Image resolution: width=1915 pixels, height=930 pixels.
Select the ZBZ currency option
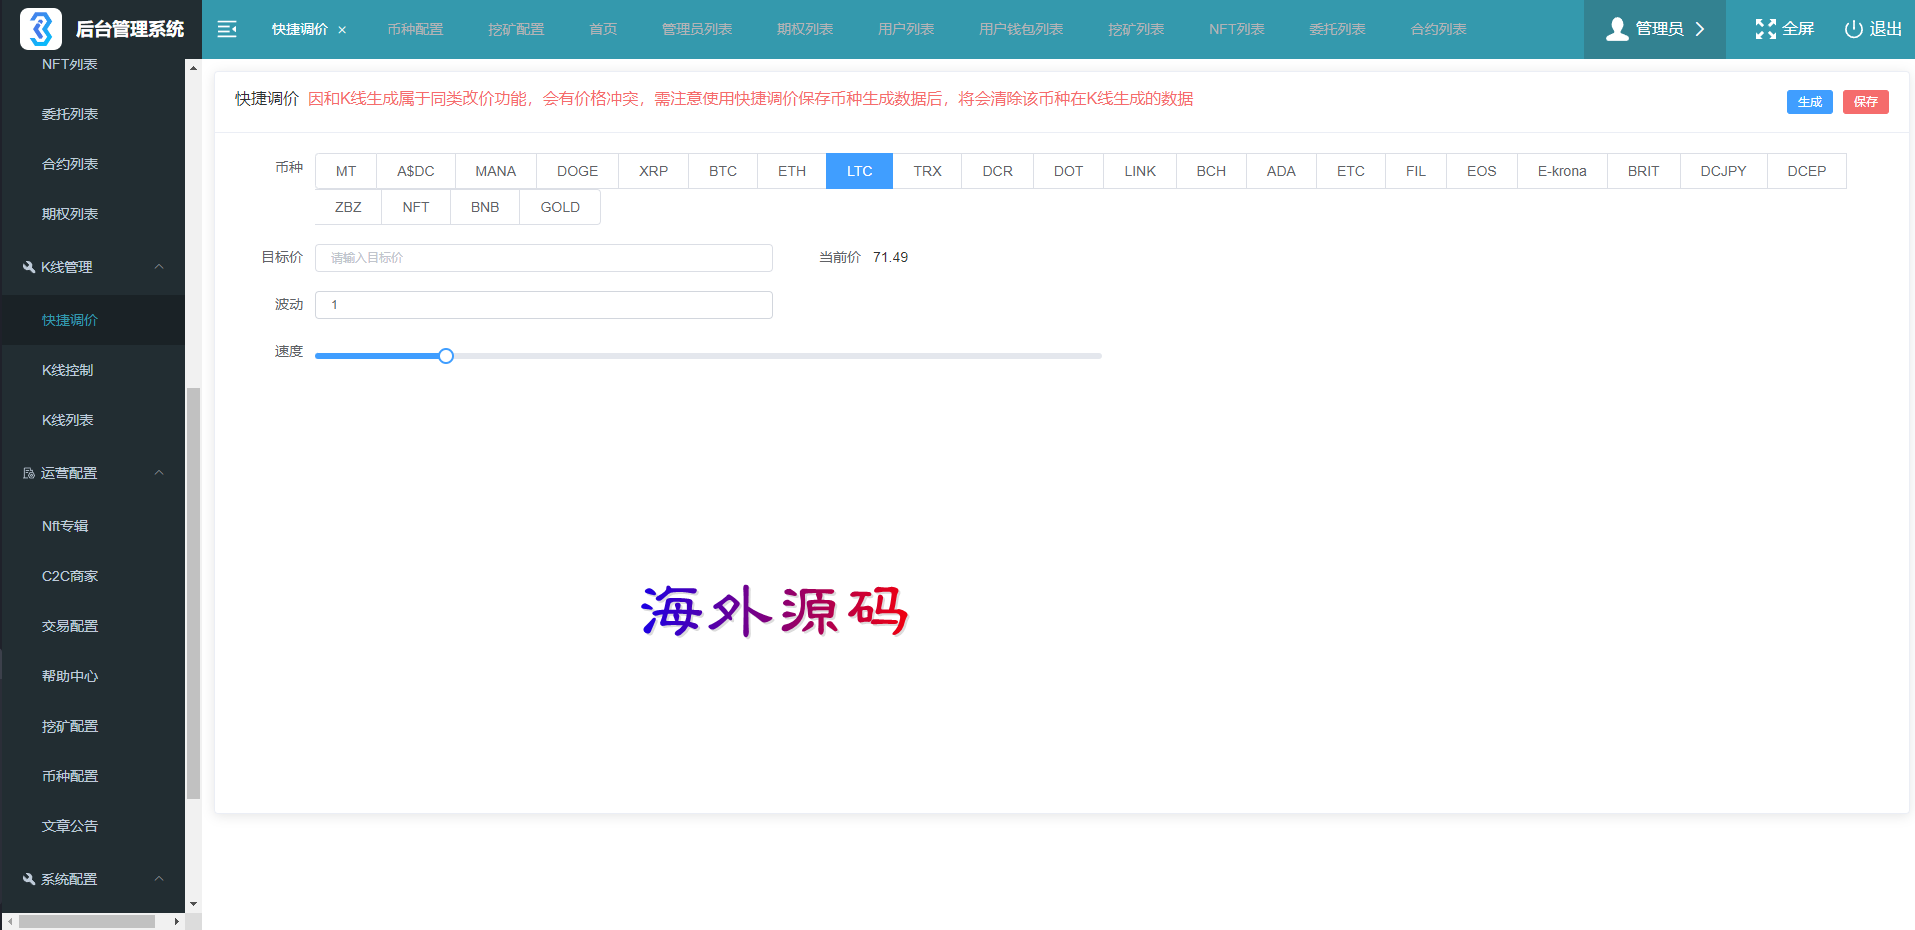pyautogui.click(x=348, y=207)
